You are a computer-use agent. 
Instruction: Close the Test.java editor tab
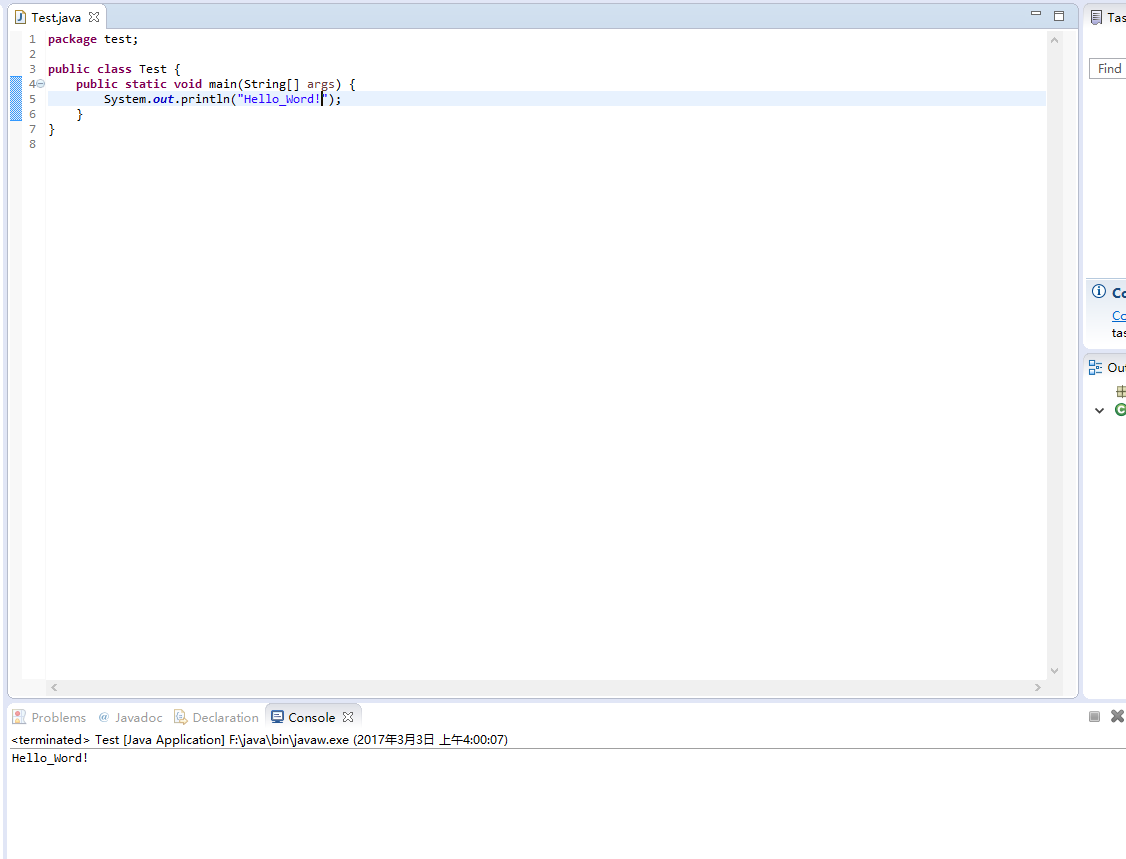tap(94, 17)
